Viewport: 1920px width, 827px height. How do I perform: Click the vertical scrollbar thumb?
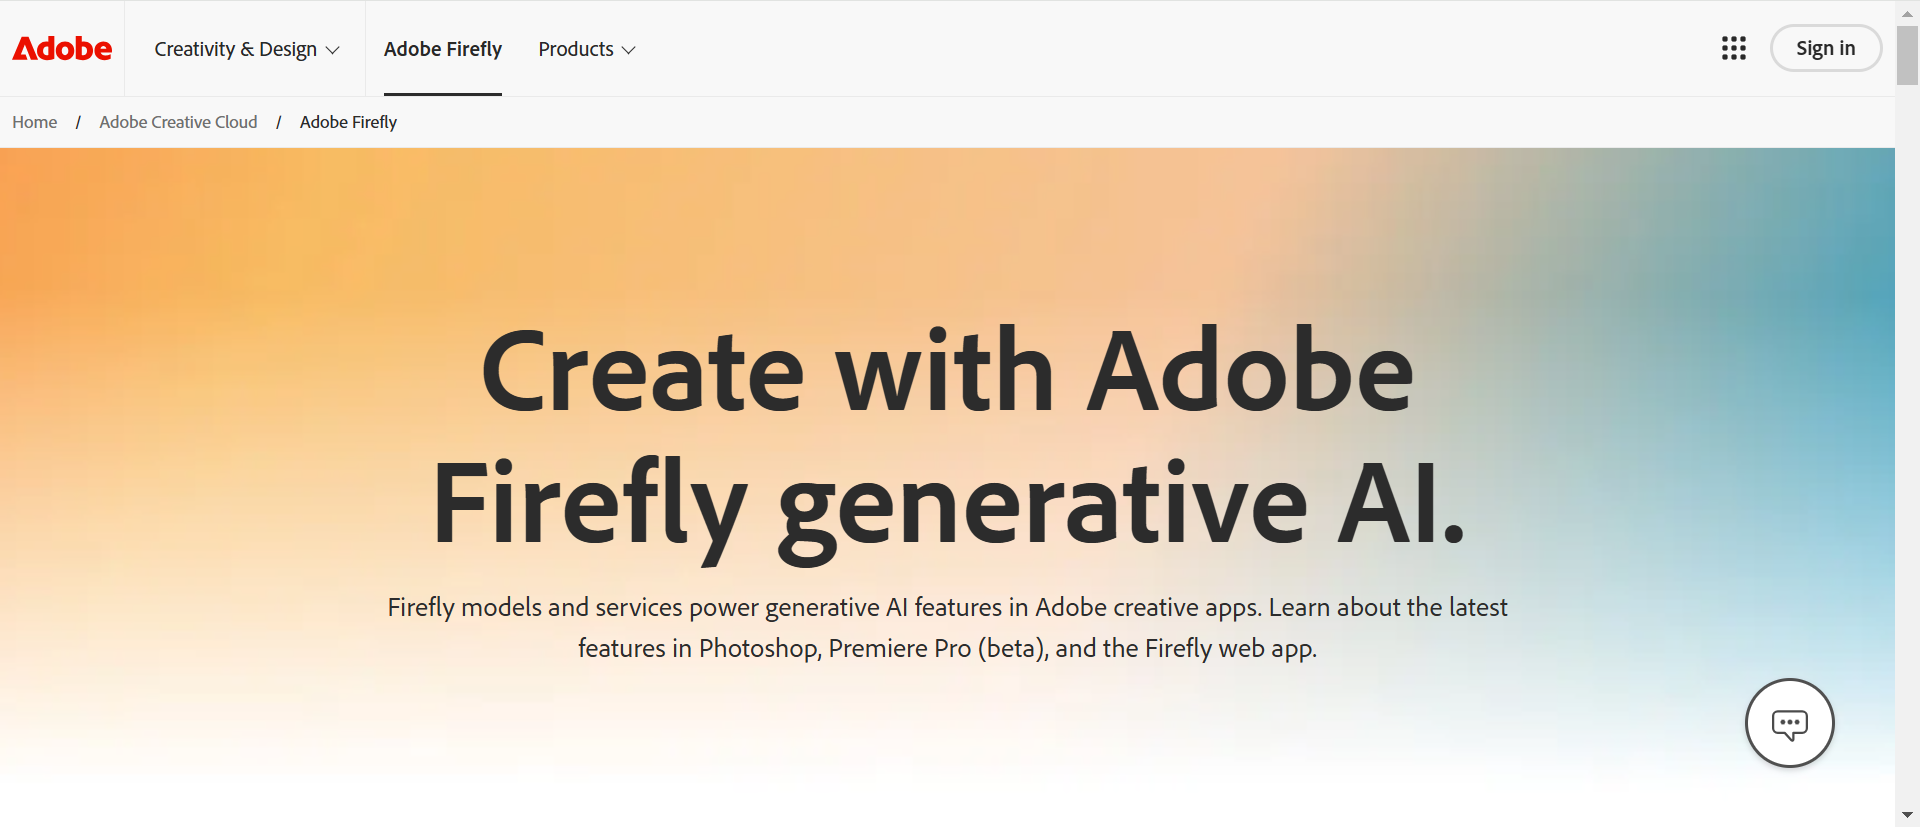1907,55
